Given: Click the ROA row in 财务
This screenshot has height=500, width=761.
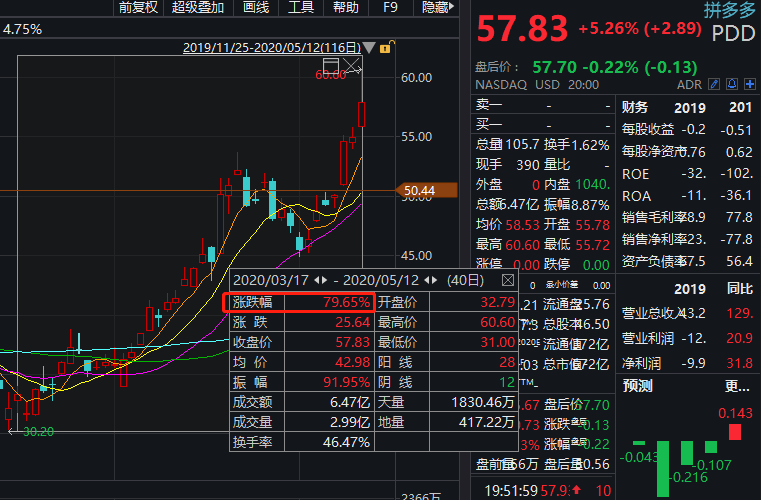Looking at the screenshot, I should pyautogui.click(x=687, y=196).
